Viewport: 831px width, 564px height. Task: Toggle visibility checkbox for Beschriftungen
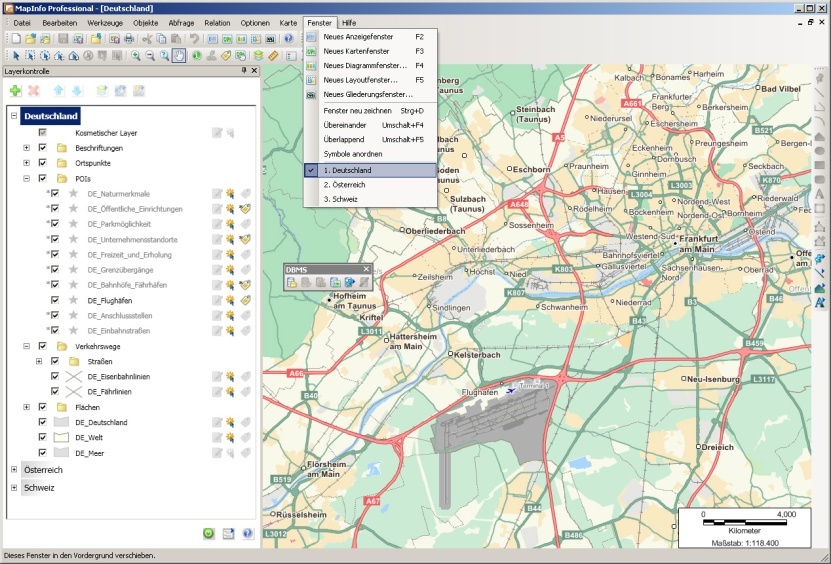[42, 148]
